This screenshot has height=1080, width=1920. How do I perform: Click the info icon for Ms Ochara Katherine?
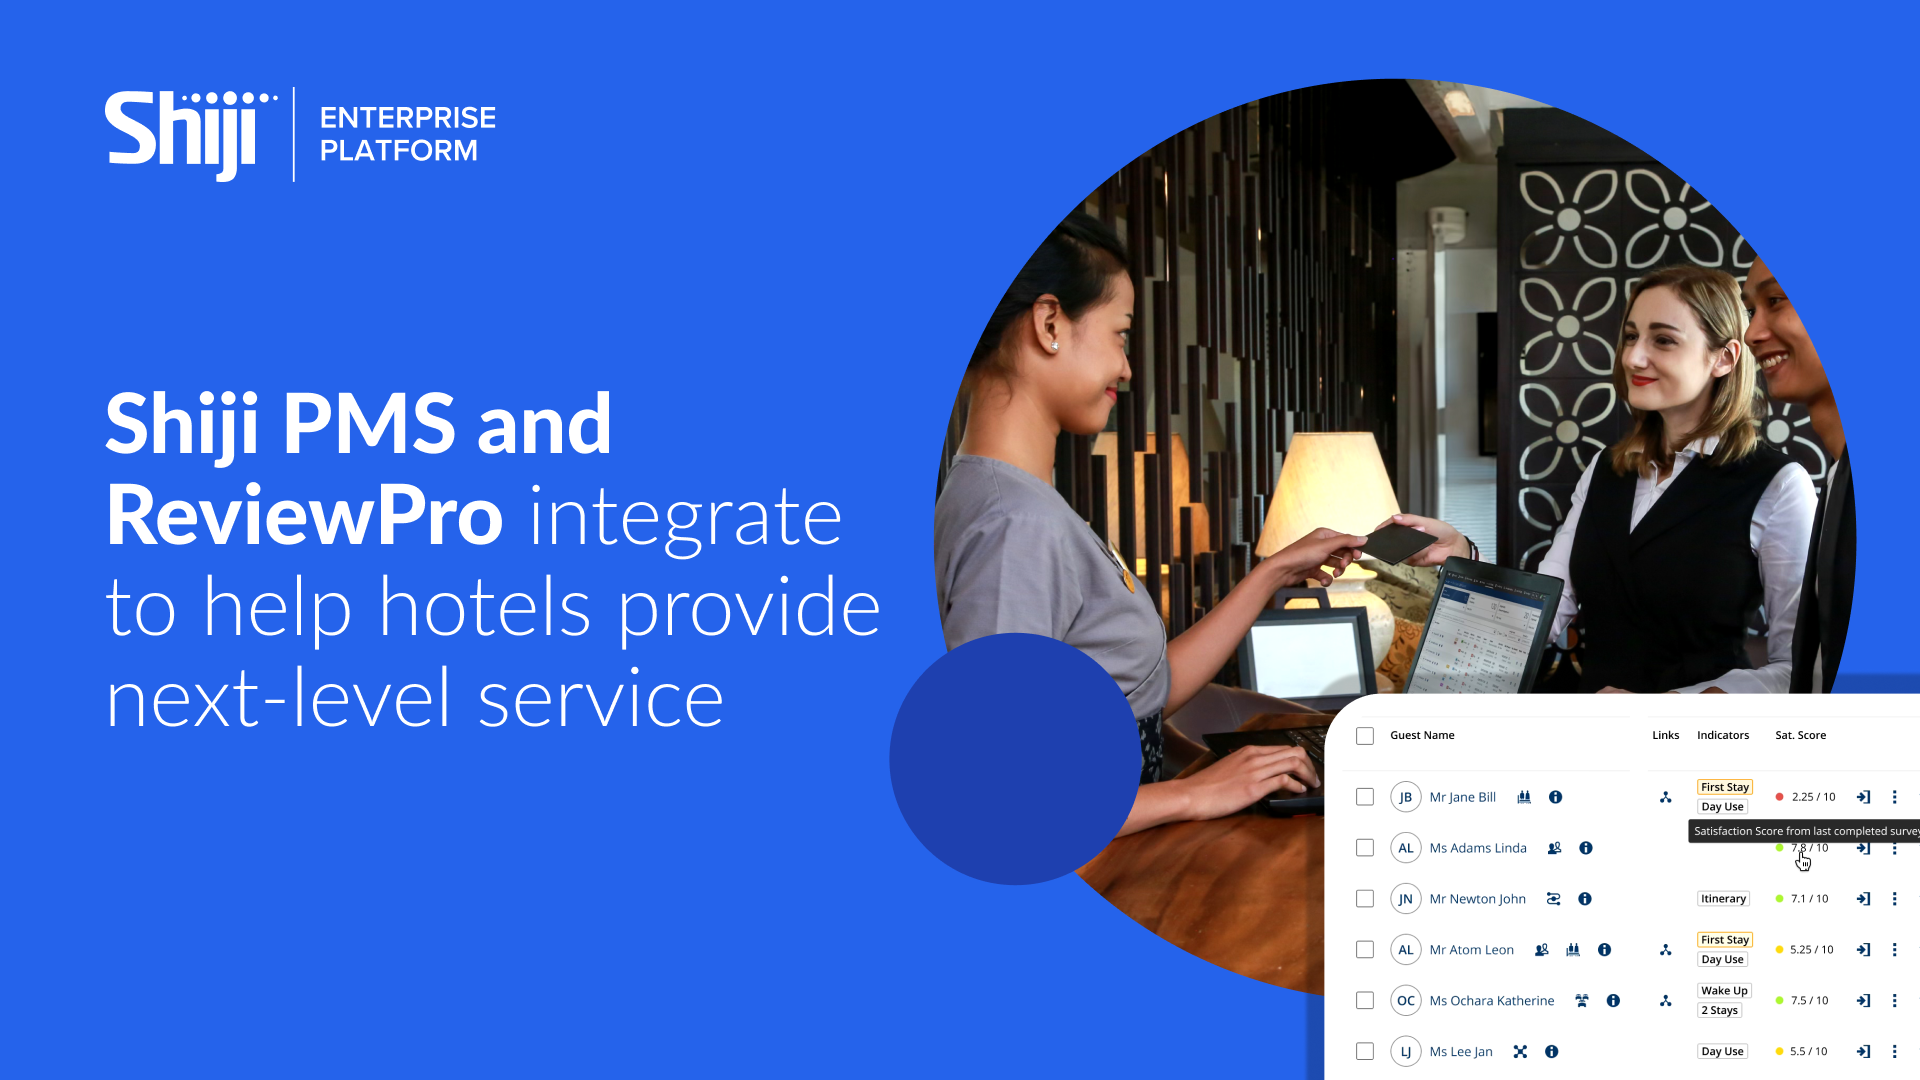click(x=1613, y=1001)
